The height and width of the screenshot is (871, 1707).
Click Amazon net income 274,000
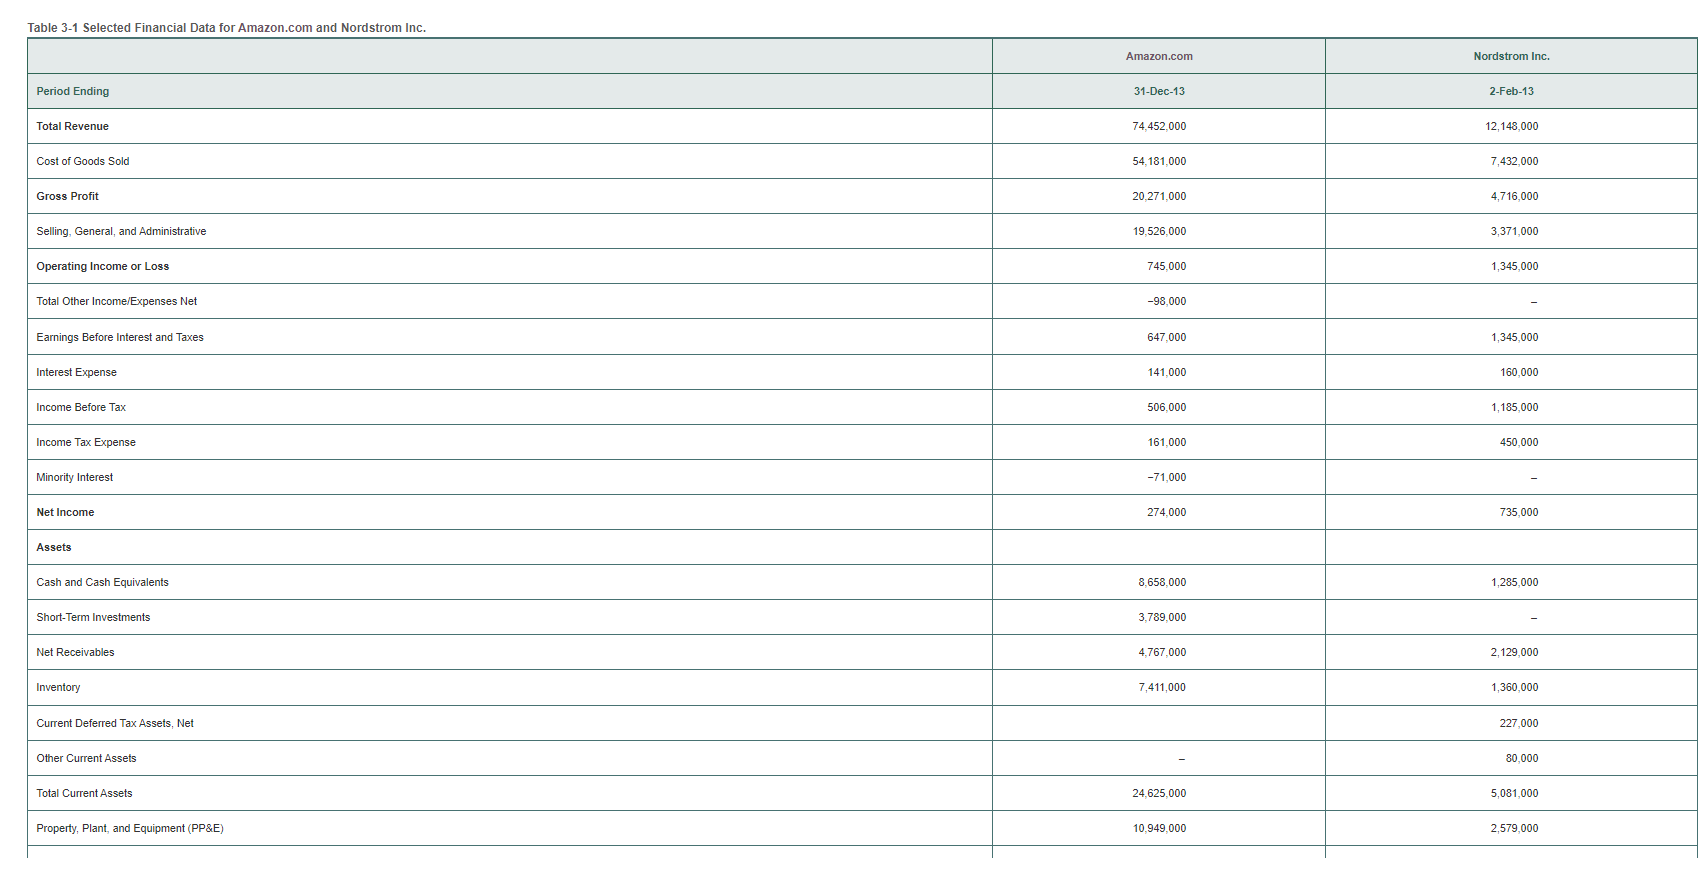pyautogui.click(x=1167, y=512)
